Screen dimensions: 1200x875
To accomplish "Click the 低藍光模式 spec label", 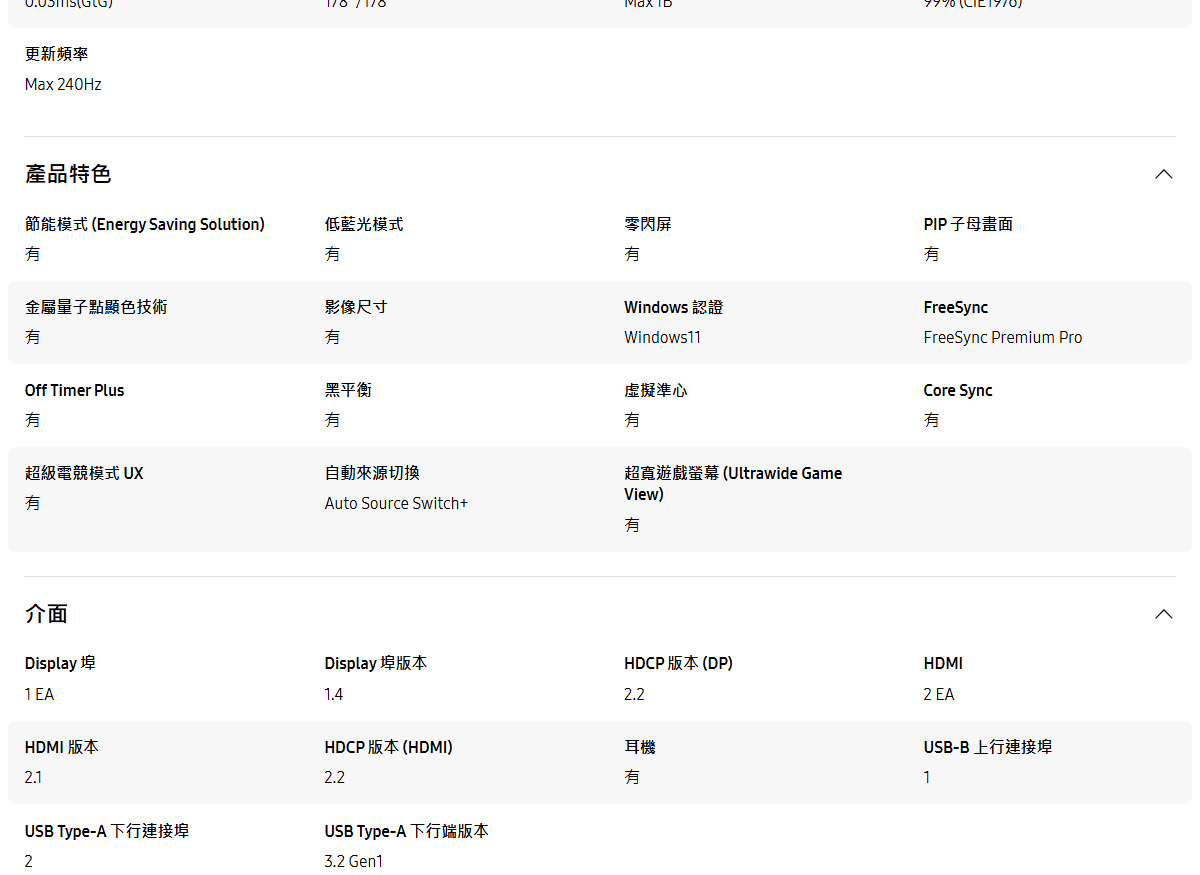I will (x=364, y=225).
